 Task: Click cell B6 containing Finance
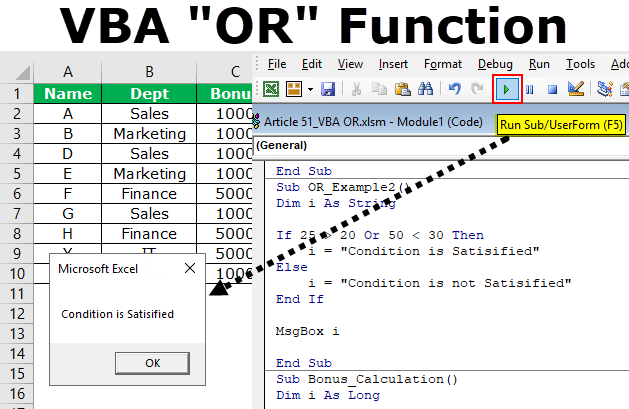[149, 194]
